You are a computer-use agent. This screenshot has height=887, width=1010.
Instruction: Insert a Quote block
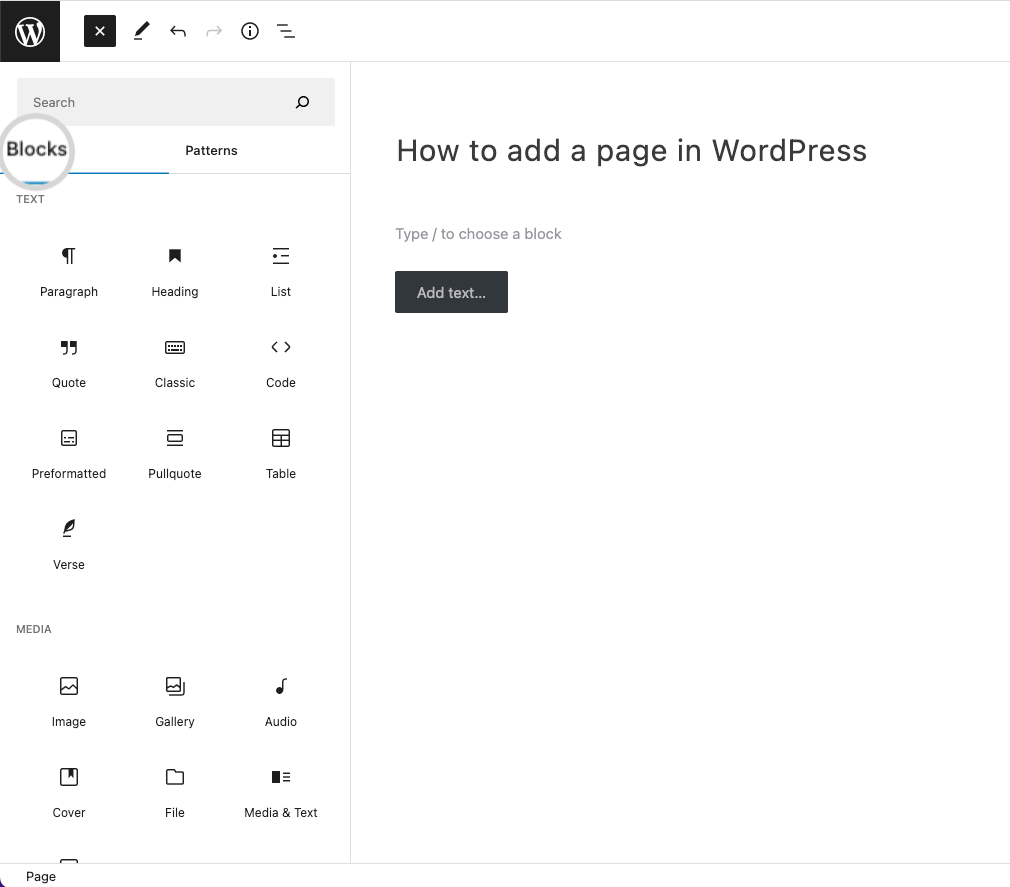tap(69, 363)
